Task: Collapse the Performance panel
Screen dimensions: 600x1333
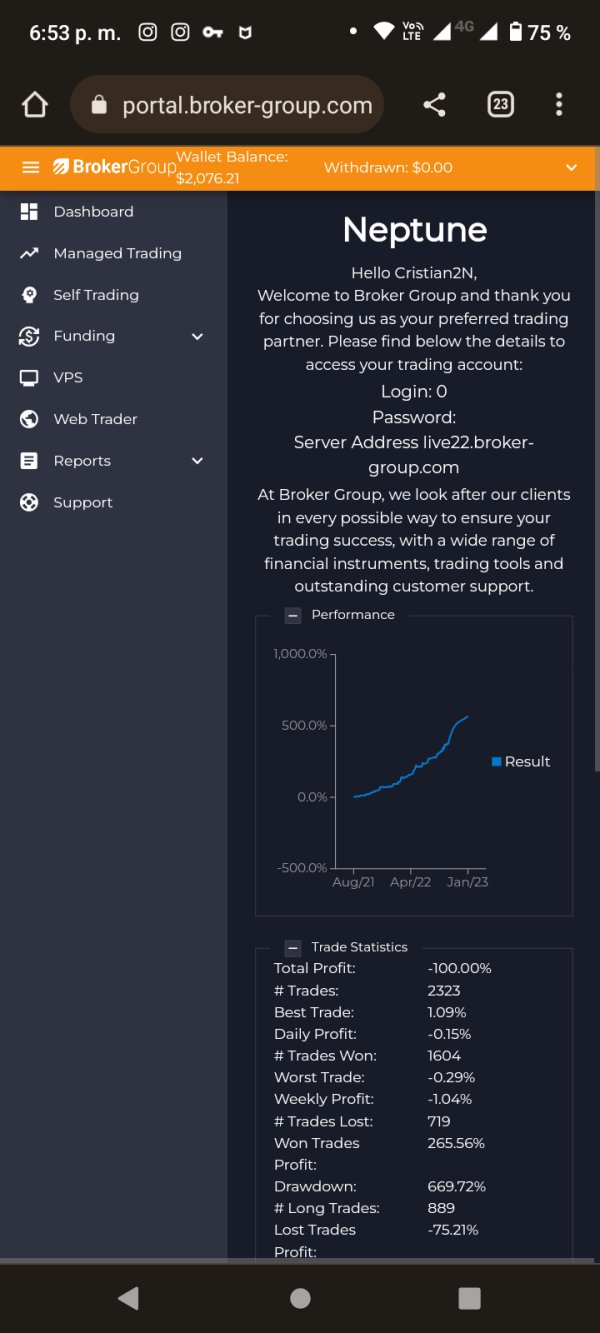Action: pos(293,615)
